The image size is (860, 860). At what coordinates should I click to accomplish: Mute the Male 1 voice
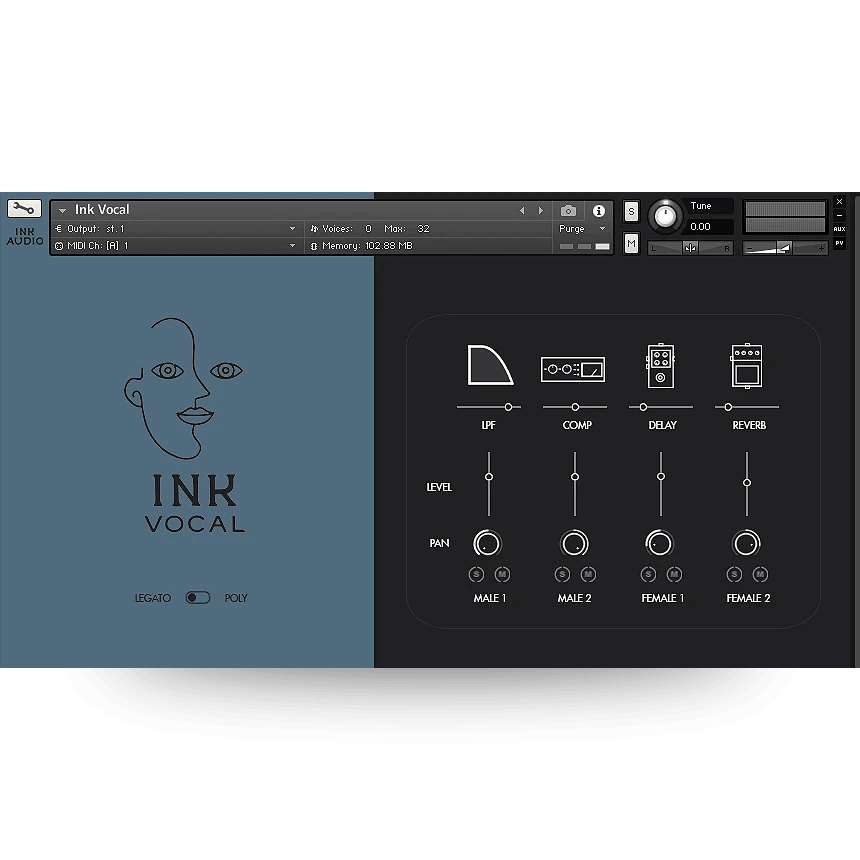[502, 574]
